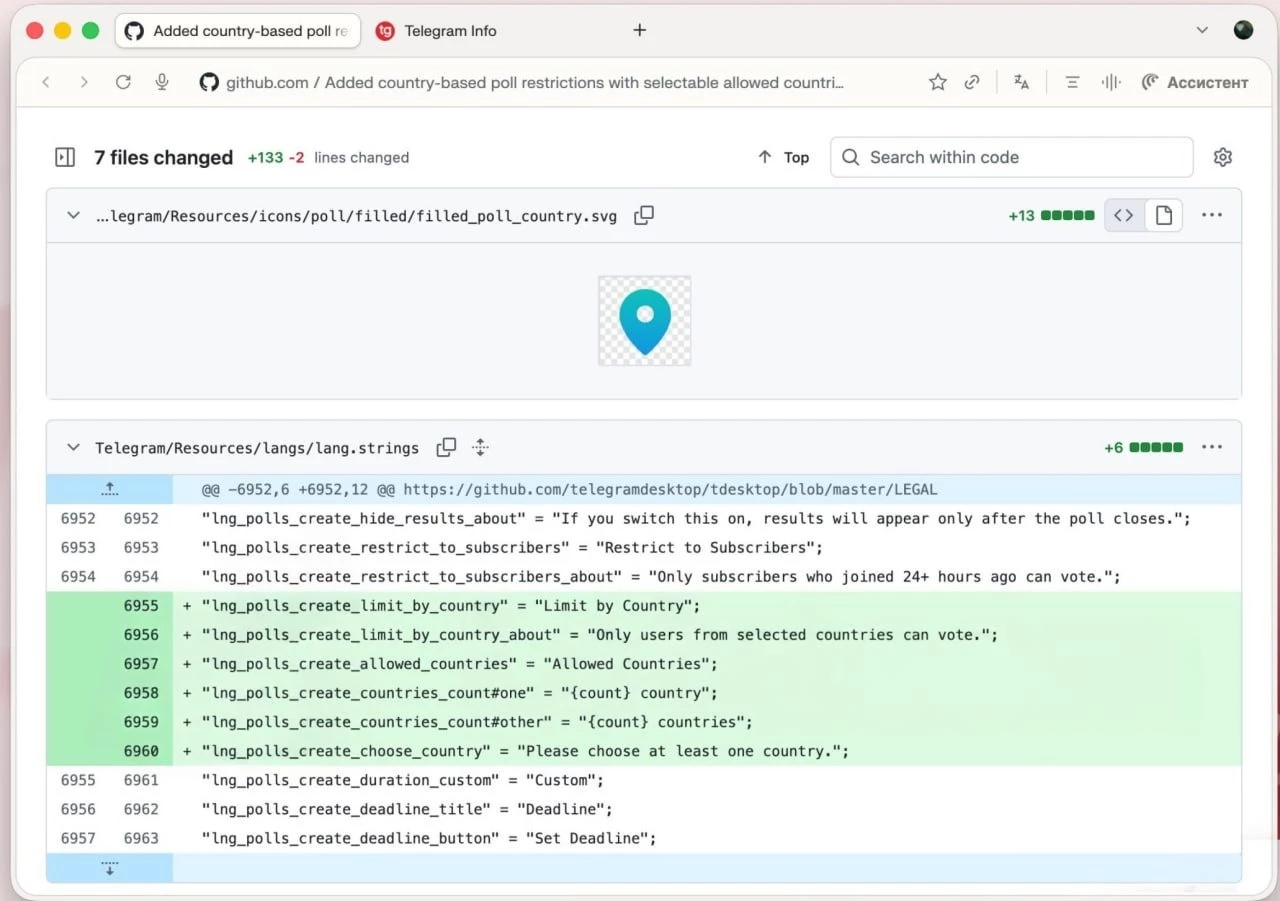Toggle the file tree sidebar panel
This screenshot has height=901, width=1280.
[65, 157]
